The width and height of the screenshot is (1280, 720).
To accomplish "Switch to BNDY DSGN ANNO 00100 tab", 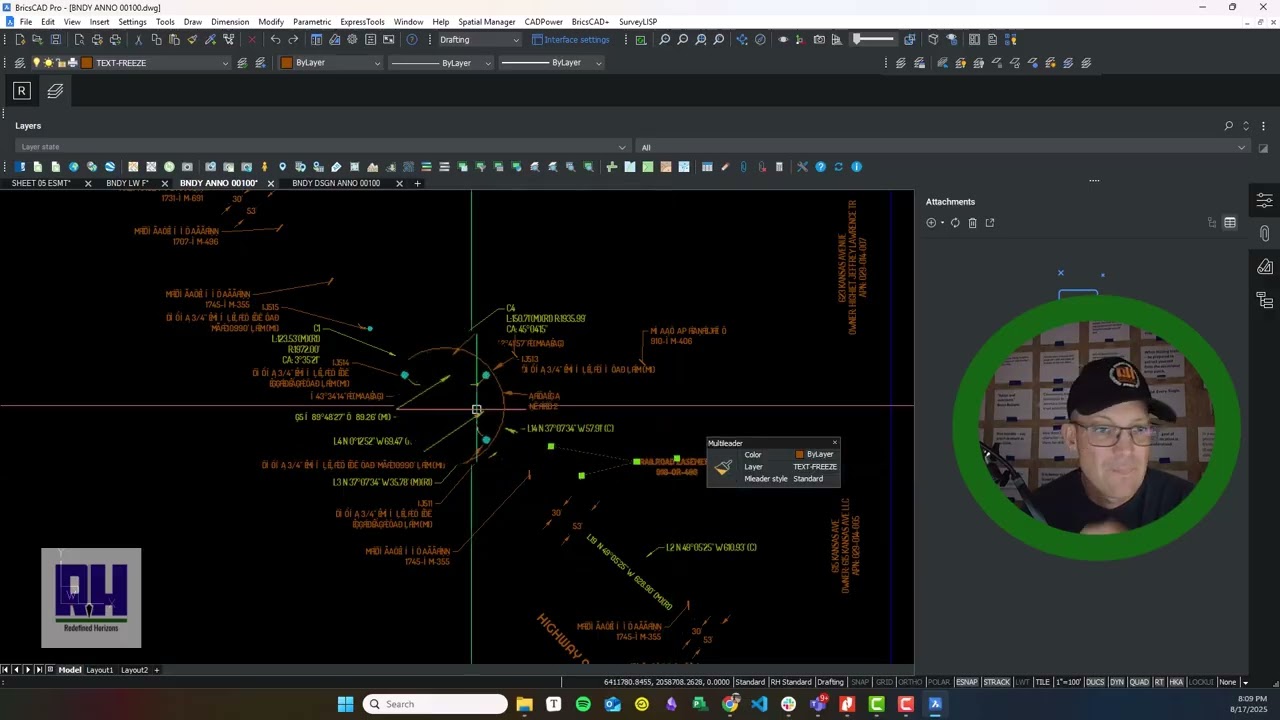I will 336,184.
